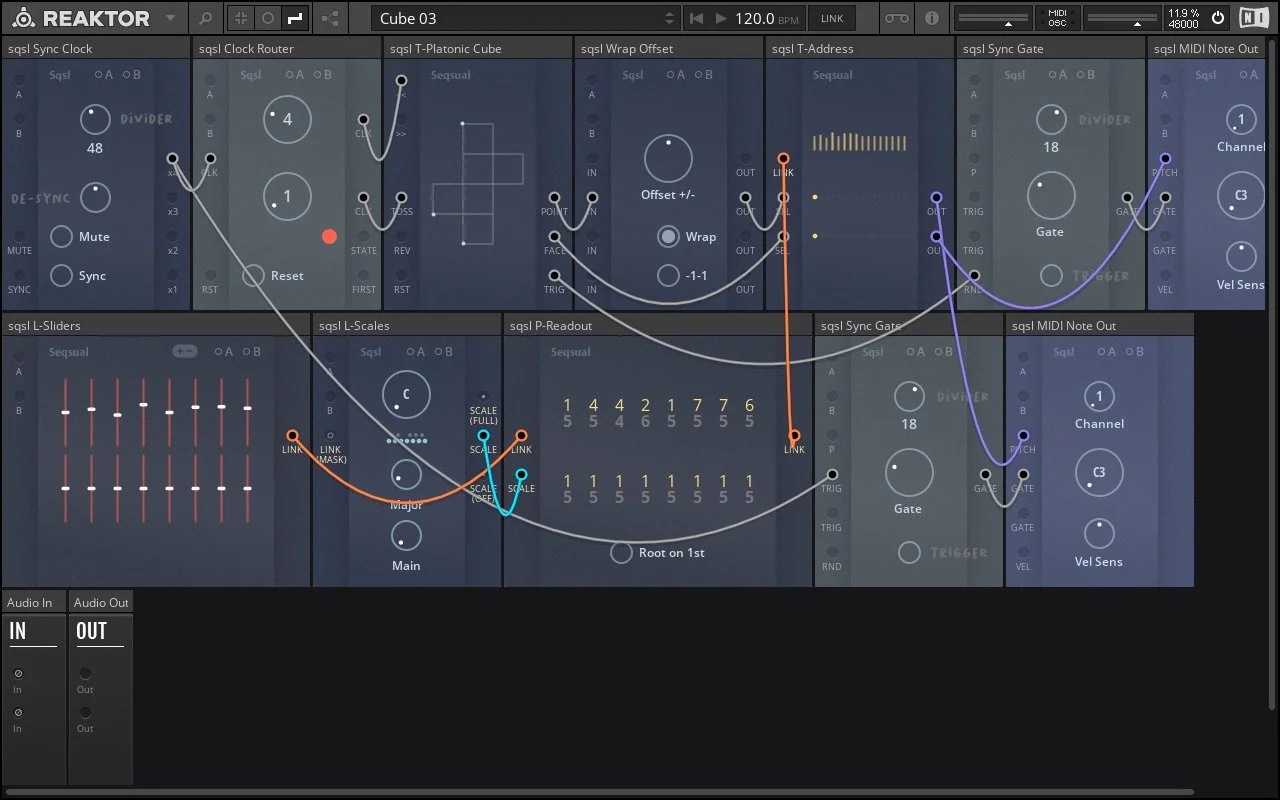Select the cable view mode icon
Viewport: 1280px width, 800px height.
(x=295, y=18)
